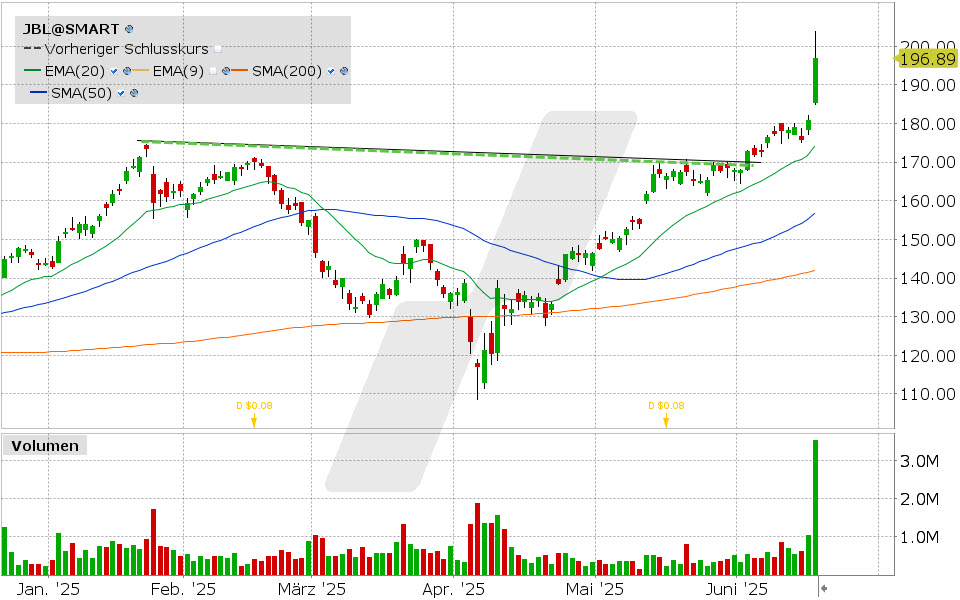Click the EMA(9) legend label

178,71
